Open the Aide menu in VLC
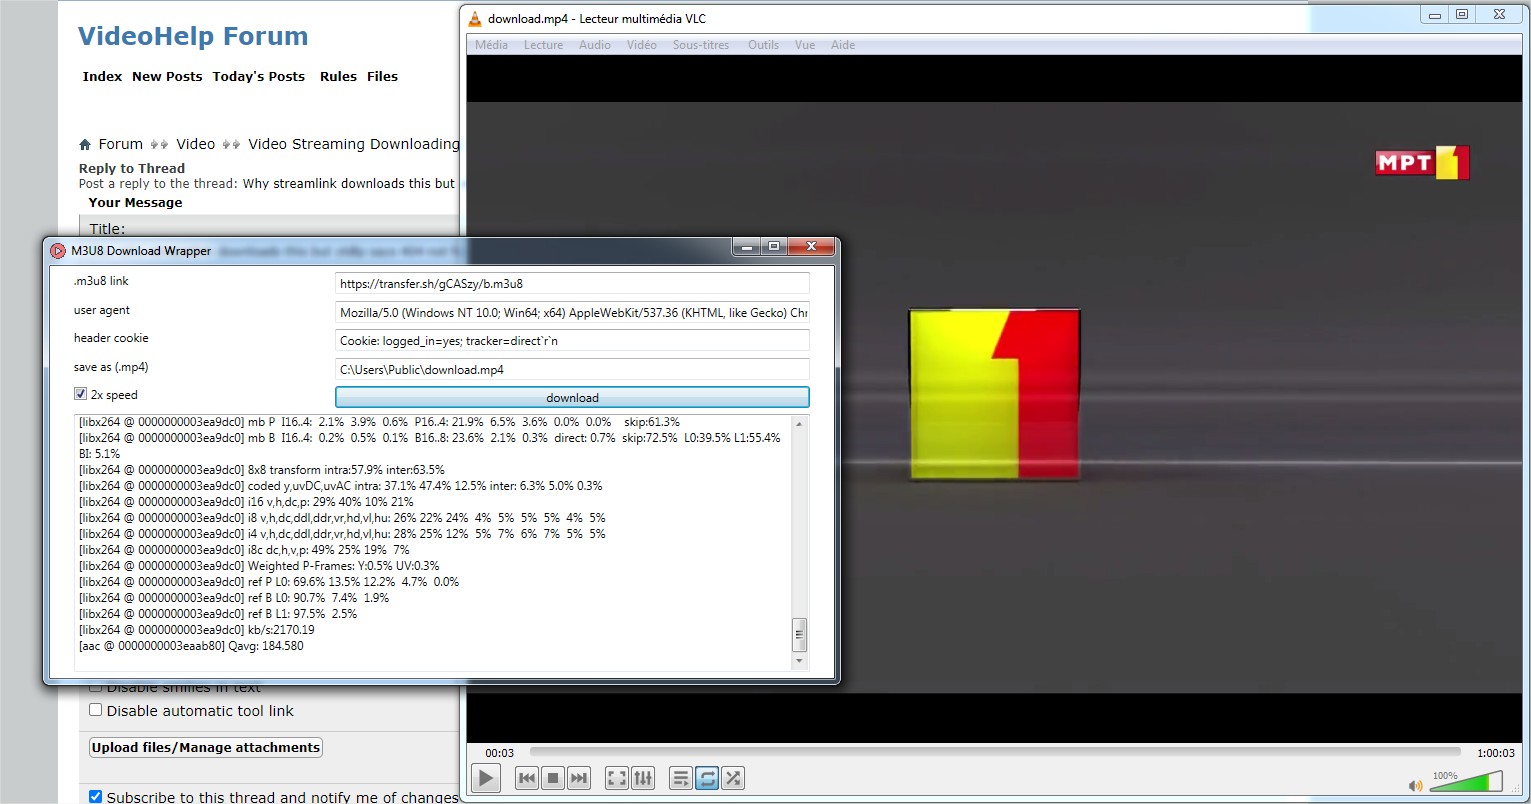The image size is (1531, 804). [843, 45]
